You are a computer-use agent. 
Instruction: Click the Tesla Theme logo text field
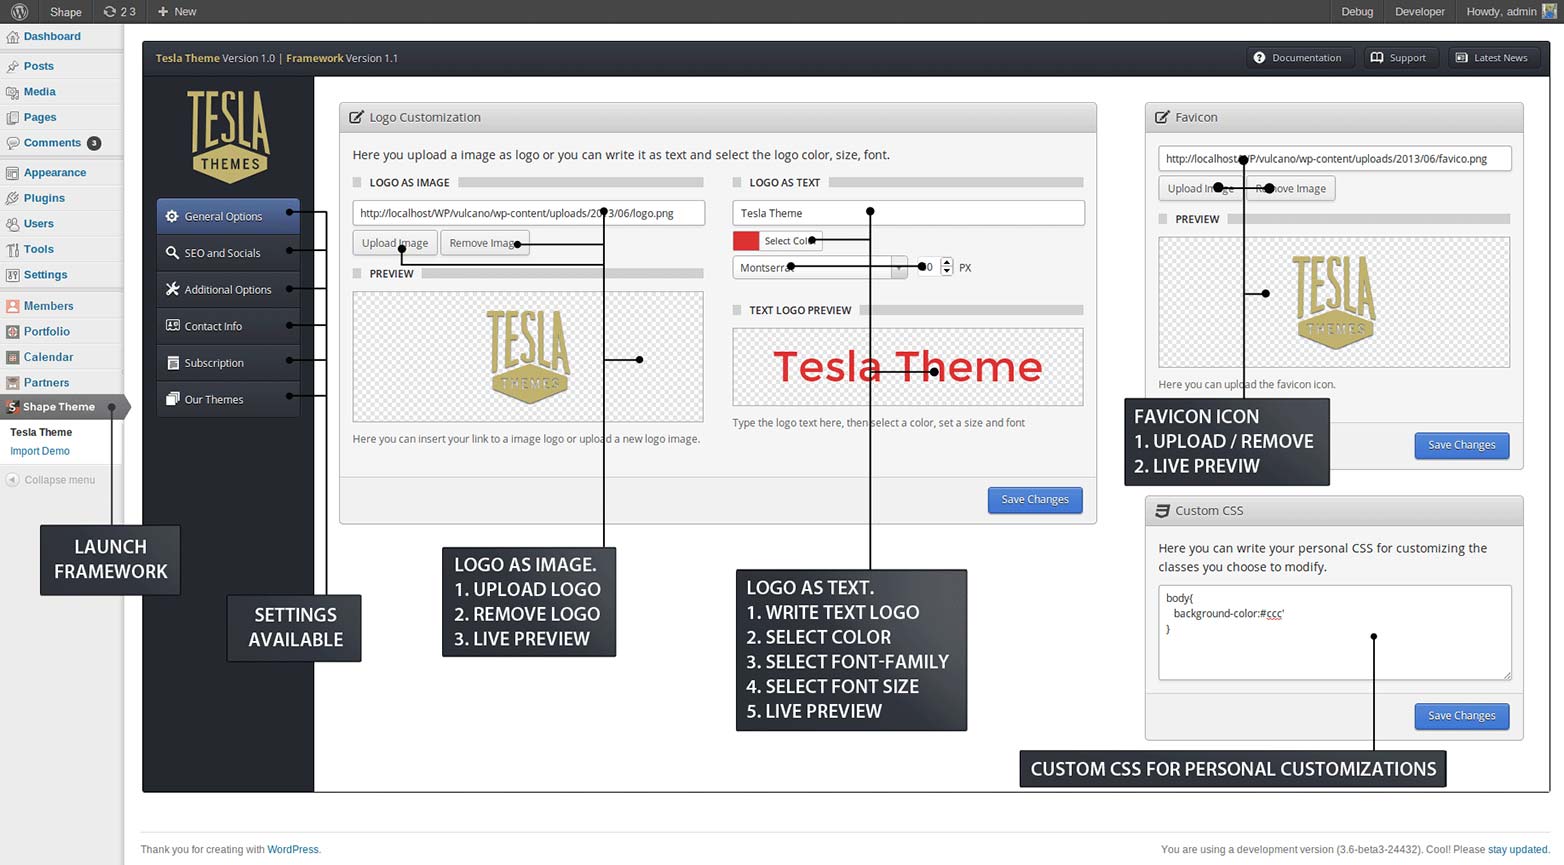tap(908, 213)
